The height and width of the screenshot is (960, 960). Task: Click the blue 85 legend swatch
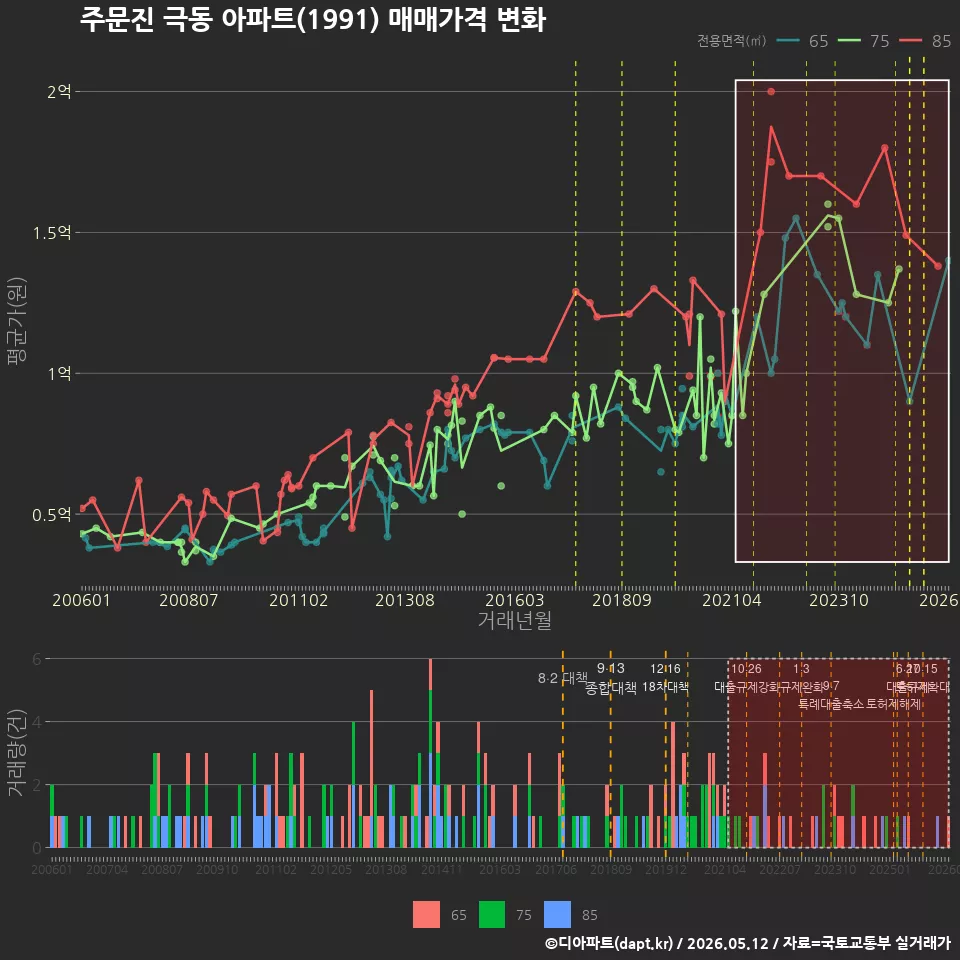[557, 914]
